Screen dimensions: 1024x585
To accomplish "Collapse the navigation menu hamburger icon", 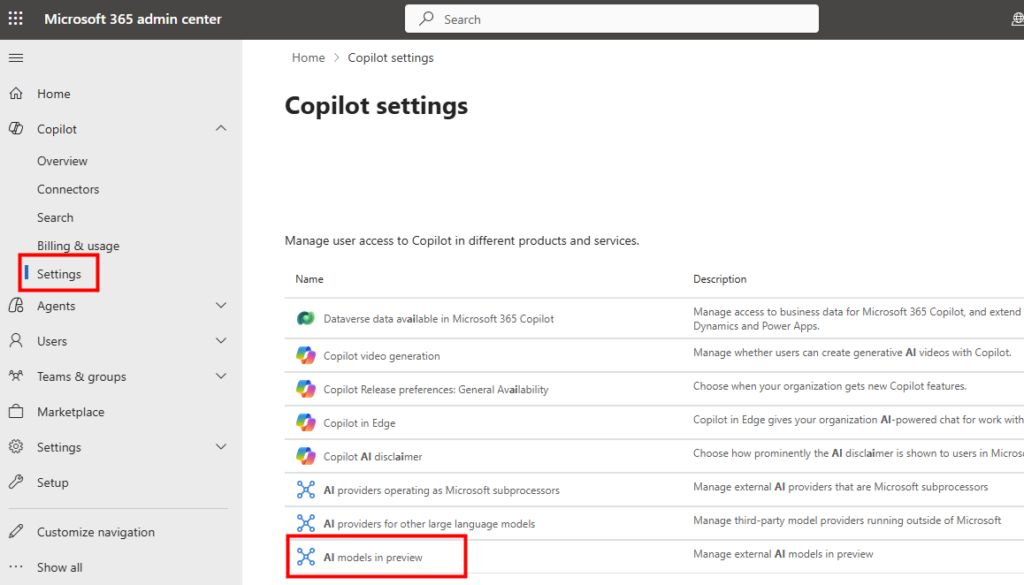I will (x=16, y=58).
